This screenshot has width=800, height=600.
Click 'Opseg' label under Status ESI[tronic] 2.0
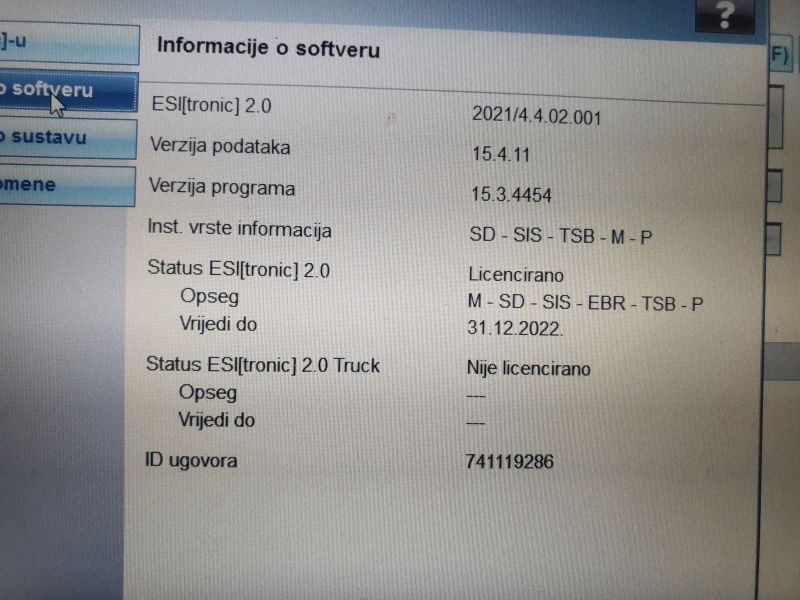pyautogui.click(x=209, y=296)
